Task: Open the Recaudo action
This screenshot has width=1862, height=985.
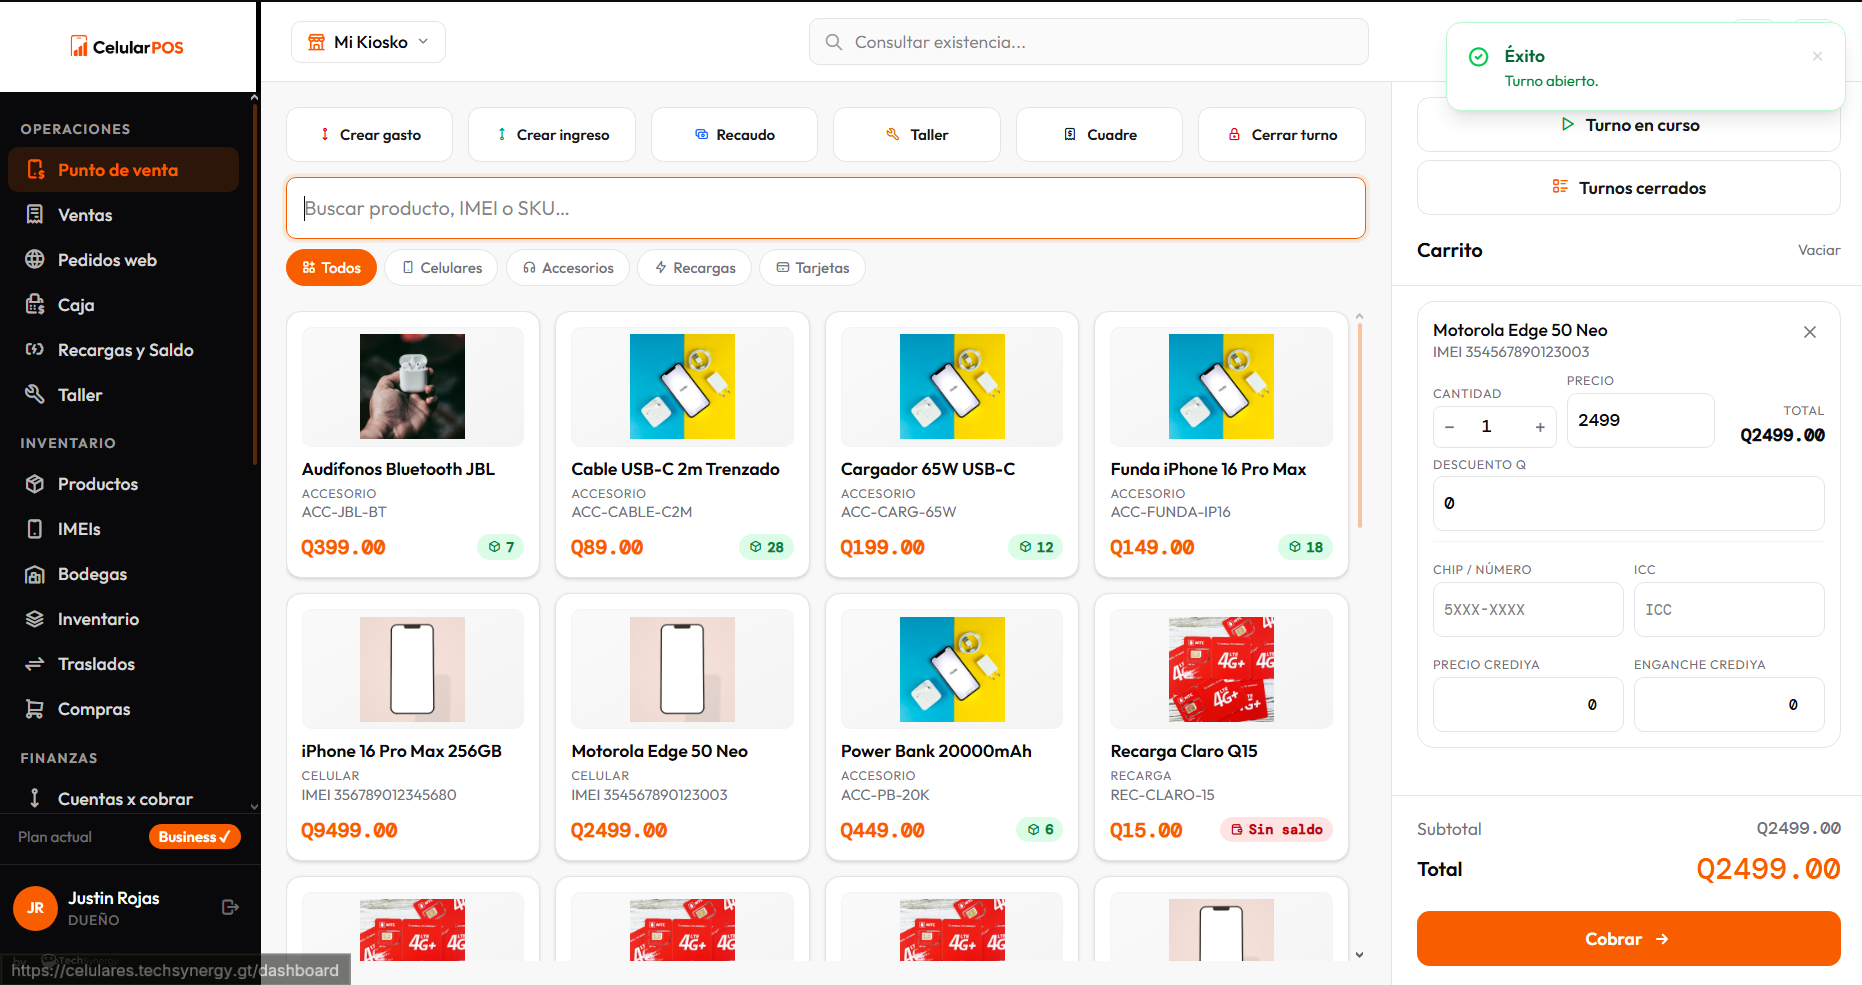Action: (x=734, y=134)
